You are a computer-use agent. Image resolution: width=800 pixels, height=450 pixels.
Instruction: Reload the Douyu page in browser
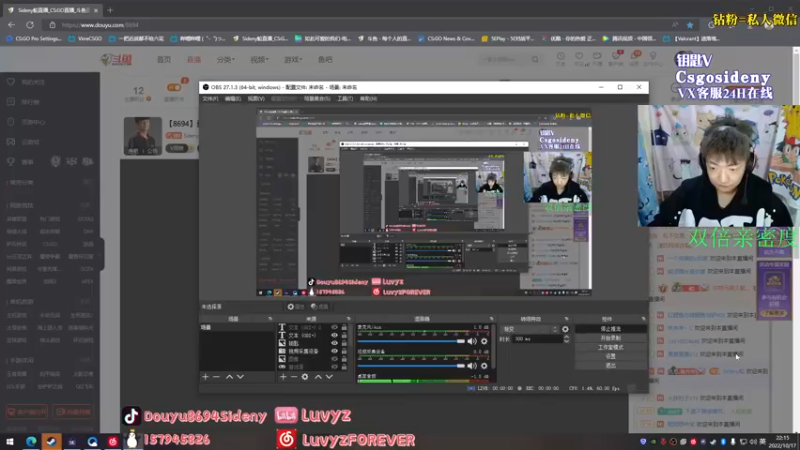pyautogui.click(x=30, y=24)
